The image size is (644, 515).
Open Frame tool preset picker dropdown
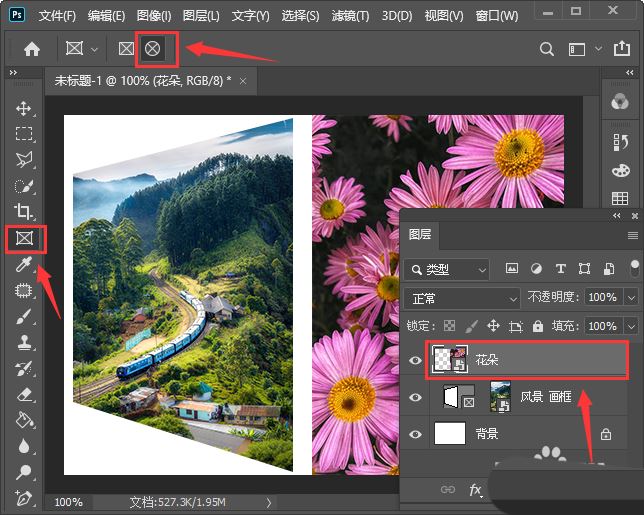point(94,50)
